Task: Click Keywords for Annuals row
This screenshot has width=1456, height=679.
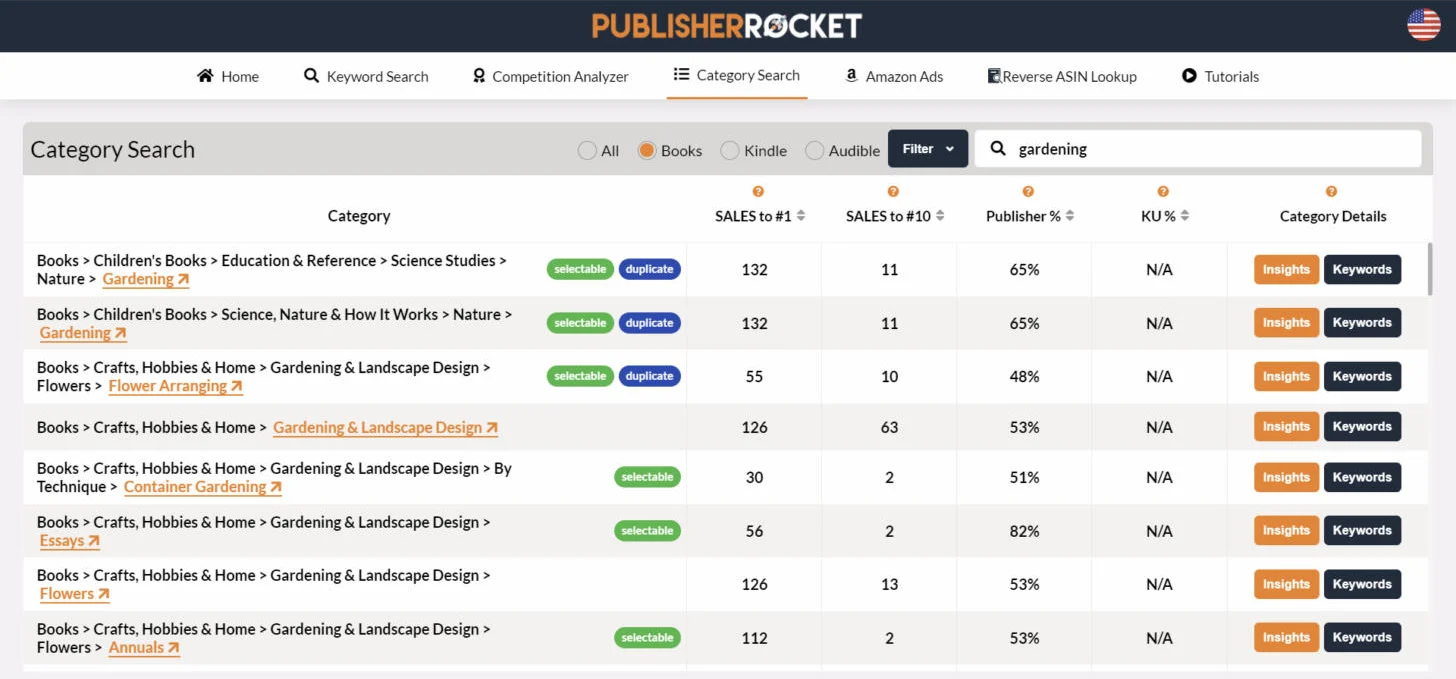Action: (x=1362, y=638)
